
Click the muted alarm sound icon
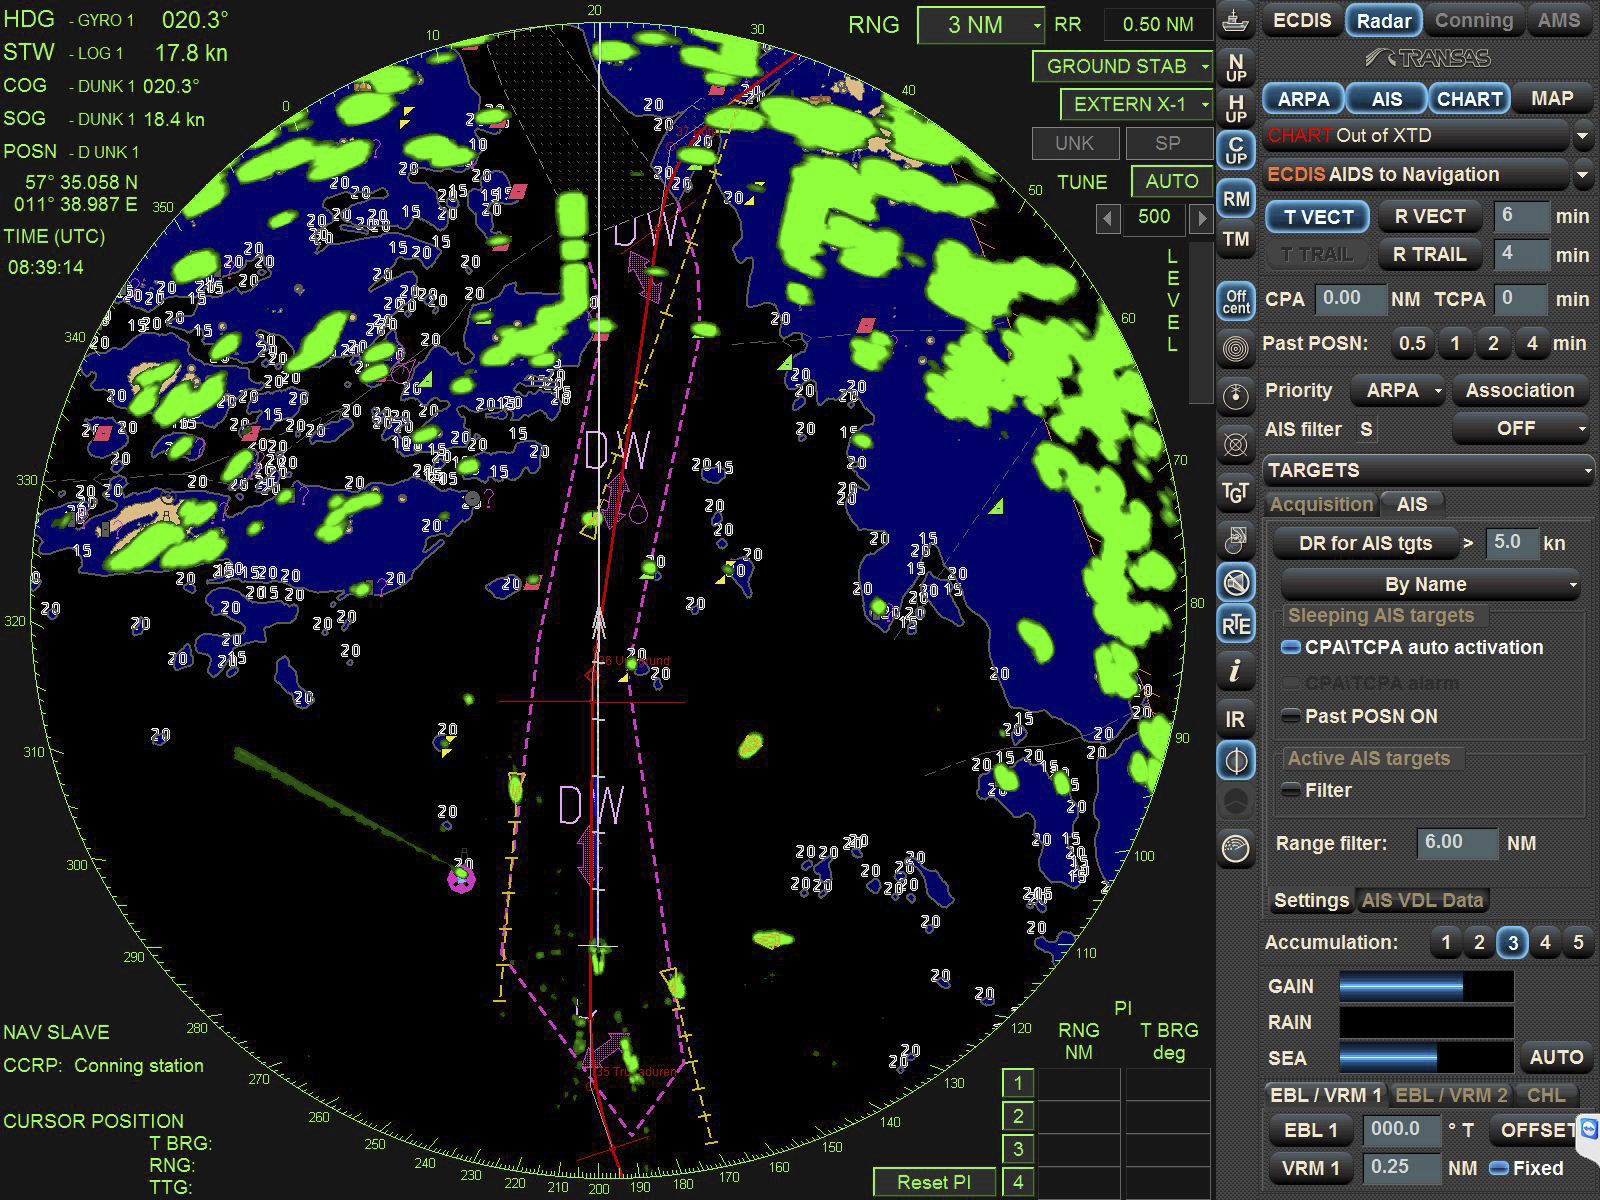(x=1236, y=582)
